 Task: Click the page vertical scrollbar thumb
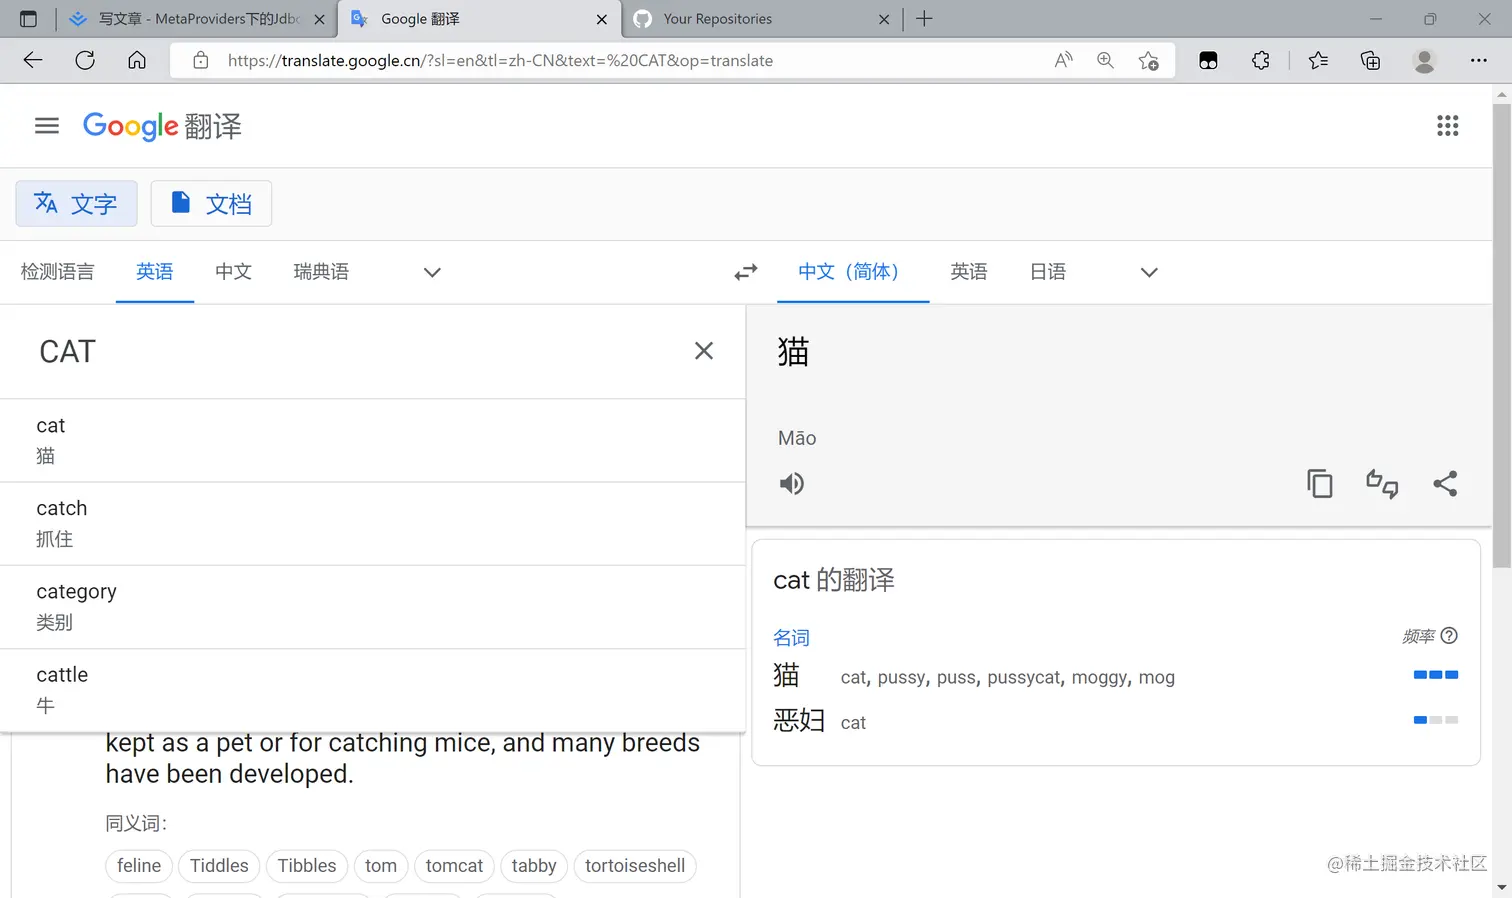[1502, 335]
